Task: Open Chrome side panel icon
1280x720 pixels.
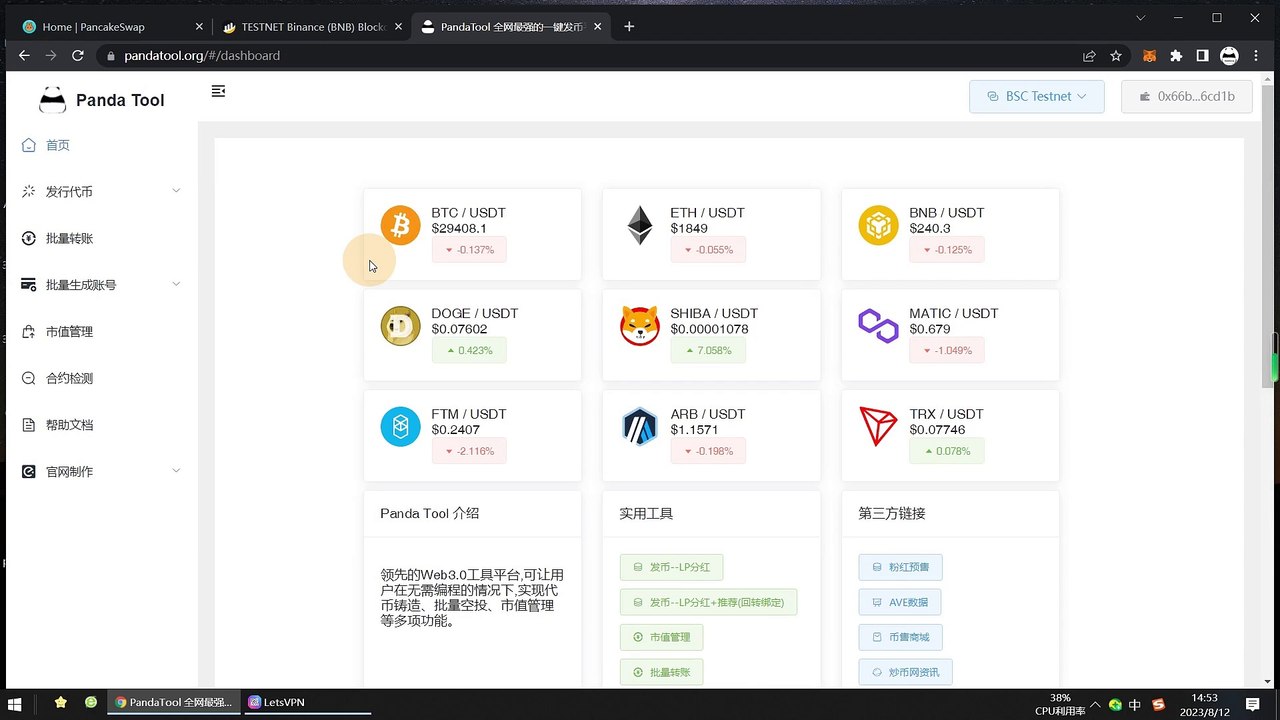Action: pyautogui.click(x=1202, y=56)
